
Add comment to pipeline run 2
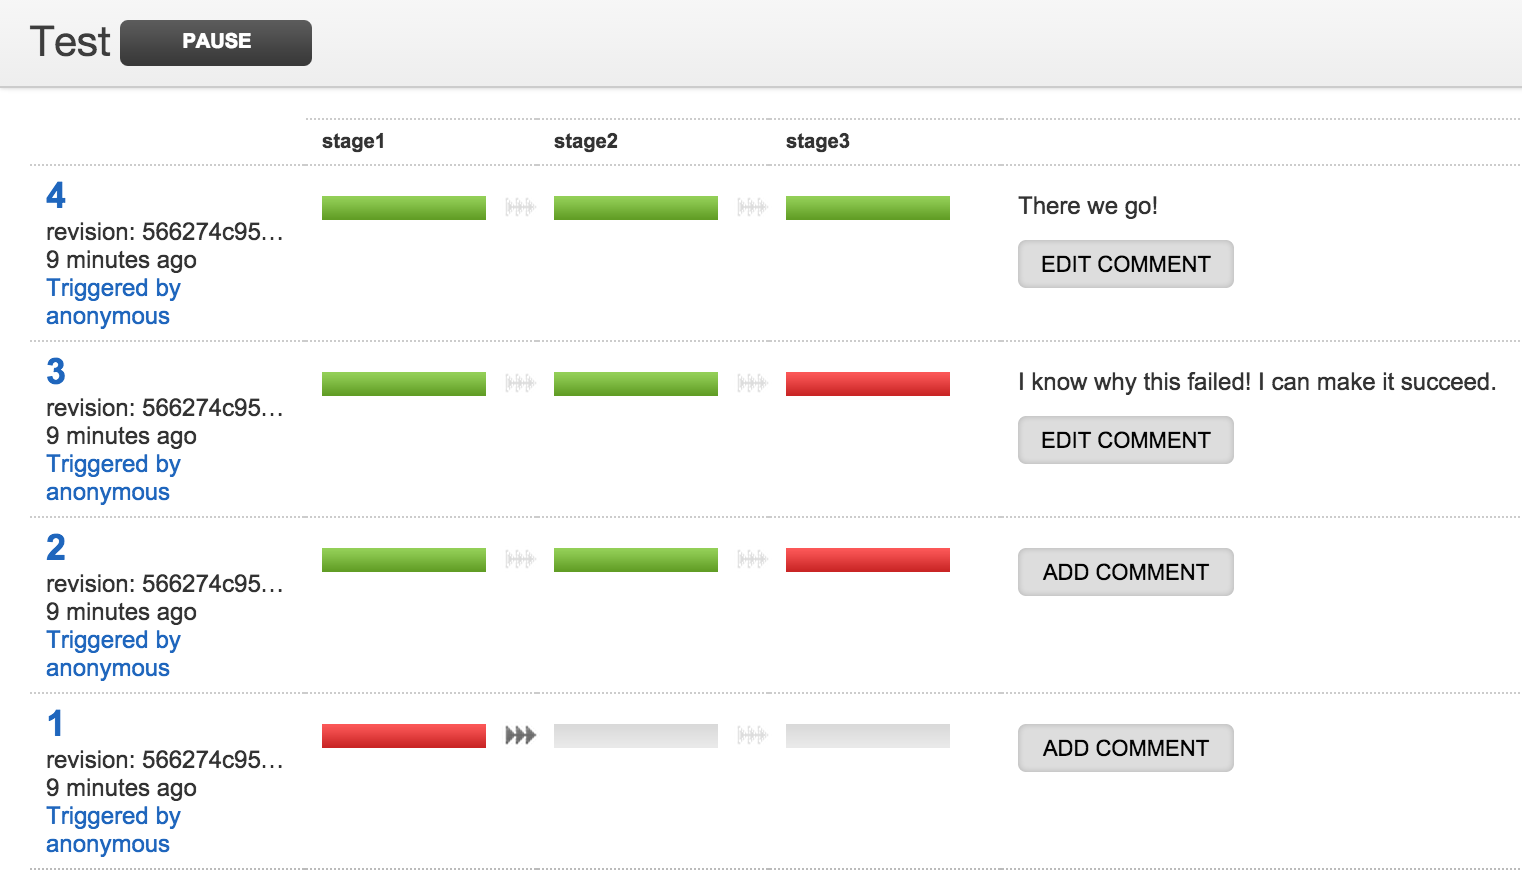tap(1125, 572)
